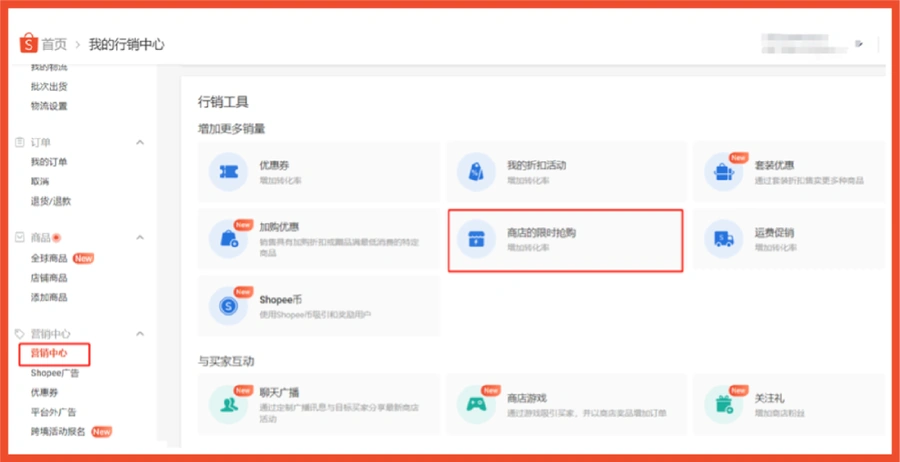The width and height of the screenshot is (900, 462).
Task: Click the 通过套装折扣销卖更多种商品 description
Action: 809,181
